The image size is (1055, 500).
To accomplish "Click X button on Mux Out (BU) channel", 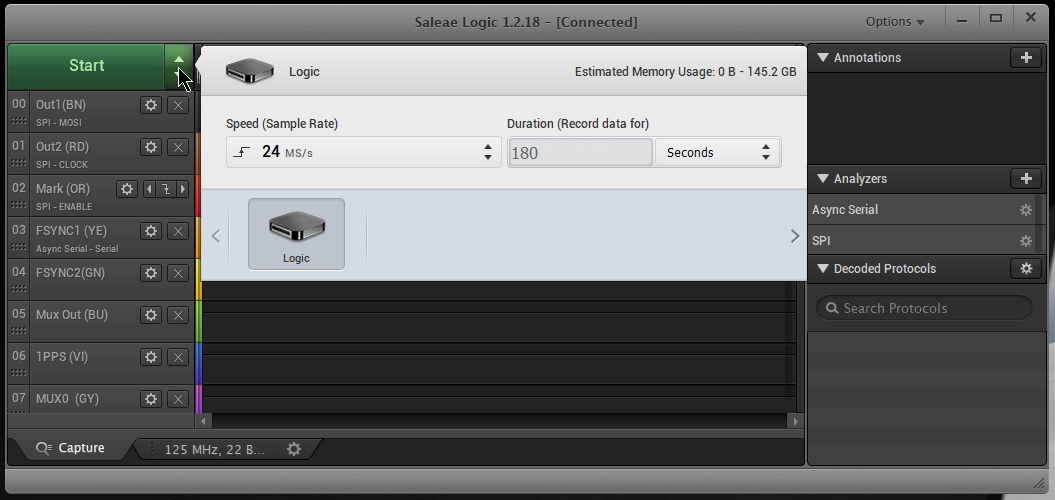I will click(x=178, y=315).
